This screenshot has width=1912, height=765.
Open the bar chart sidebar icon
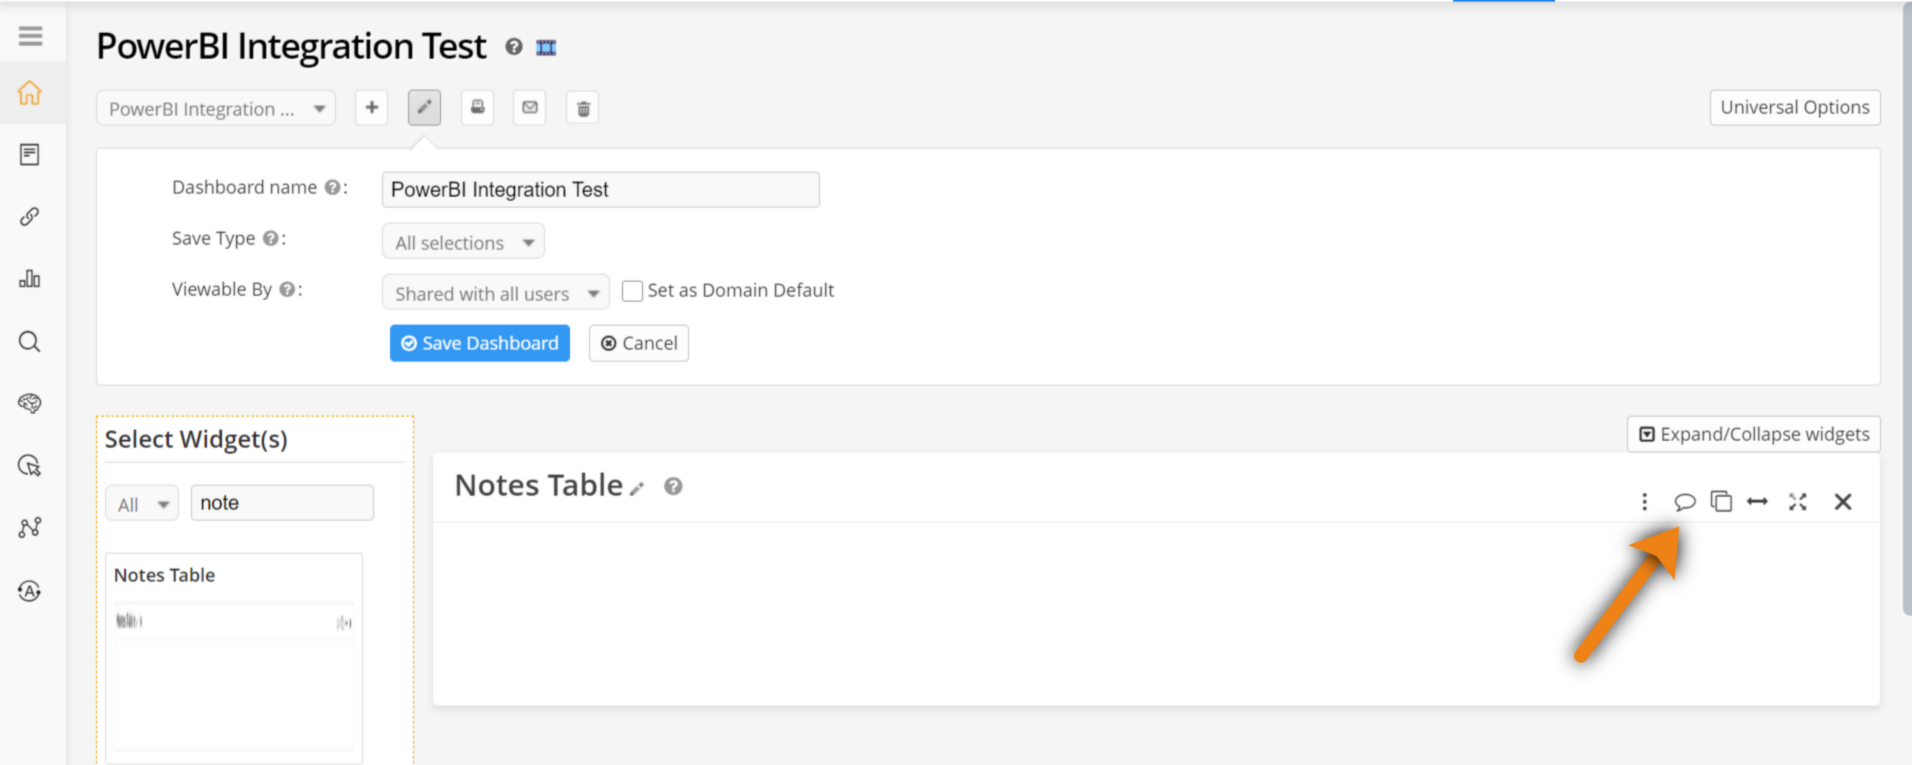click(30, 279)
